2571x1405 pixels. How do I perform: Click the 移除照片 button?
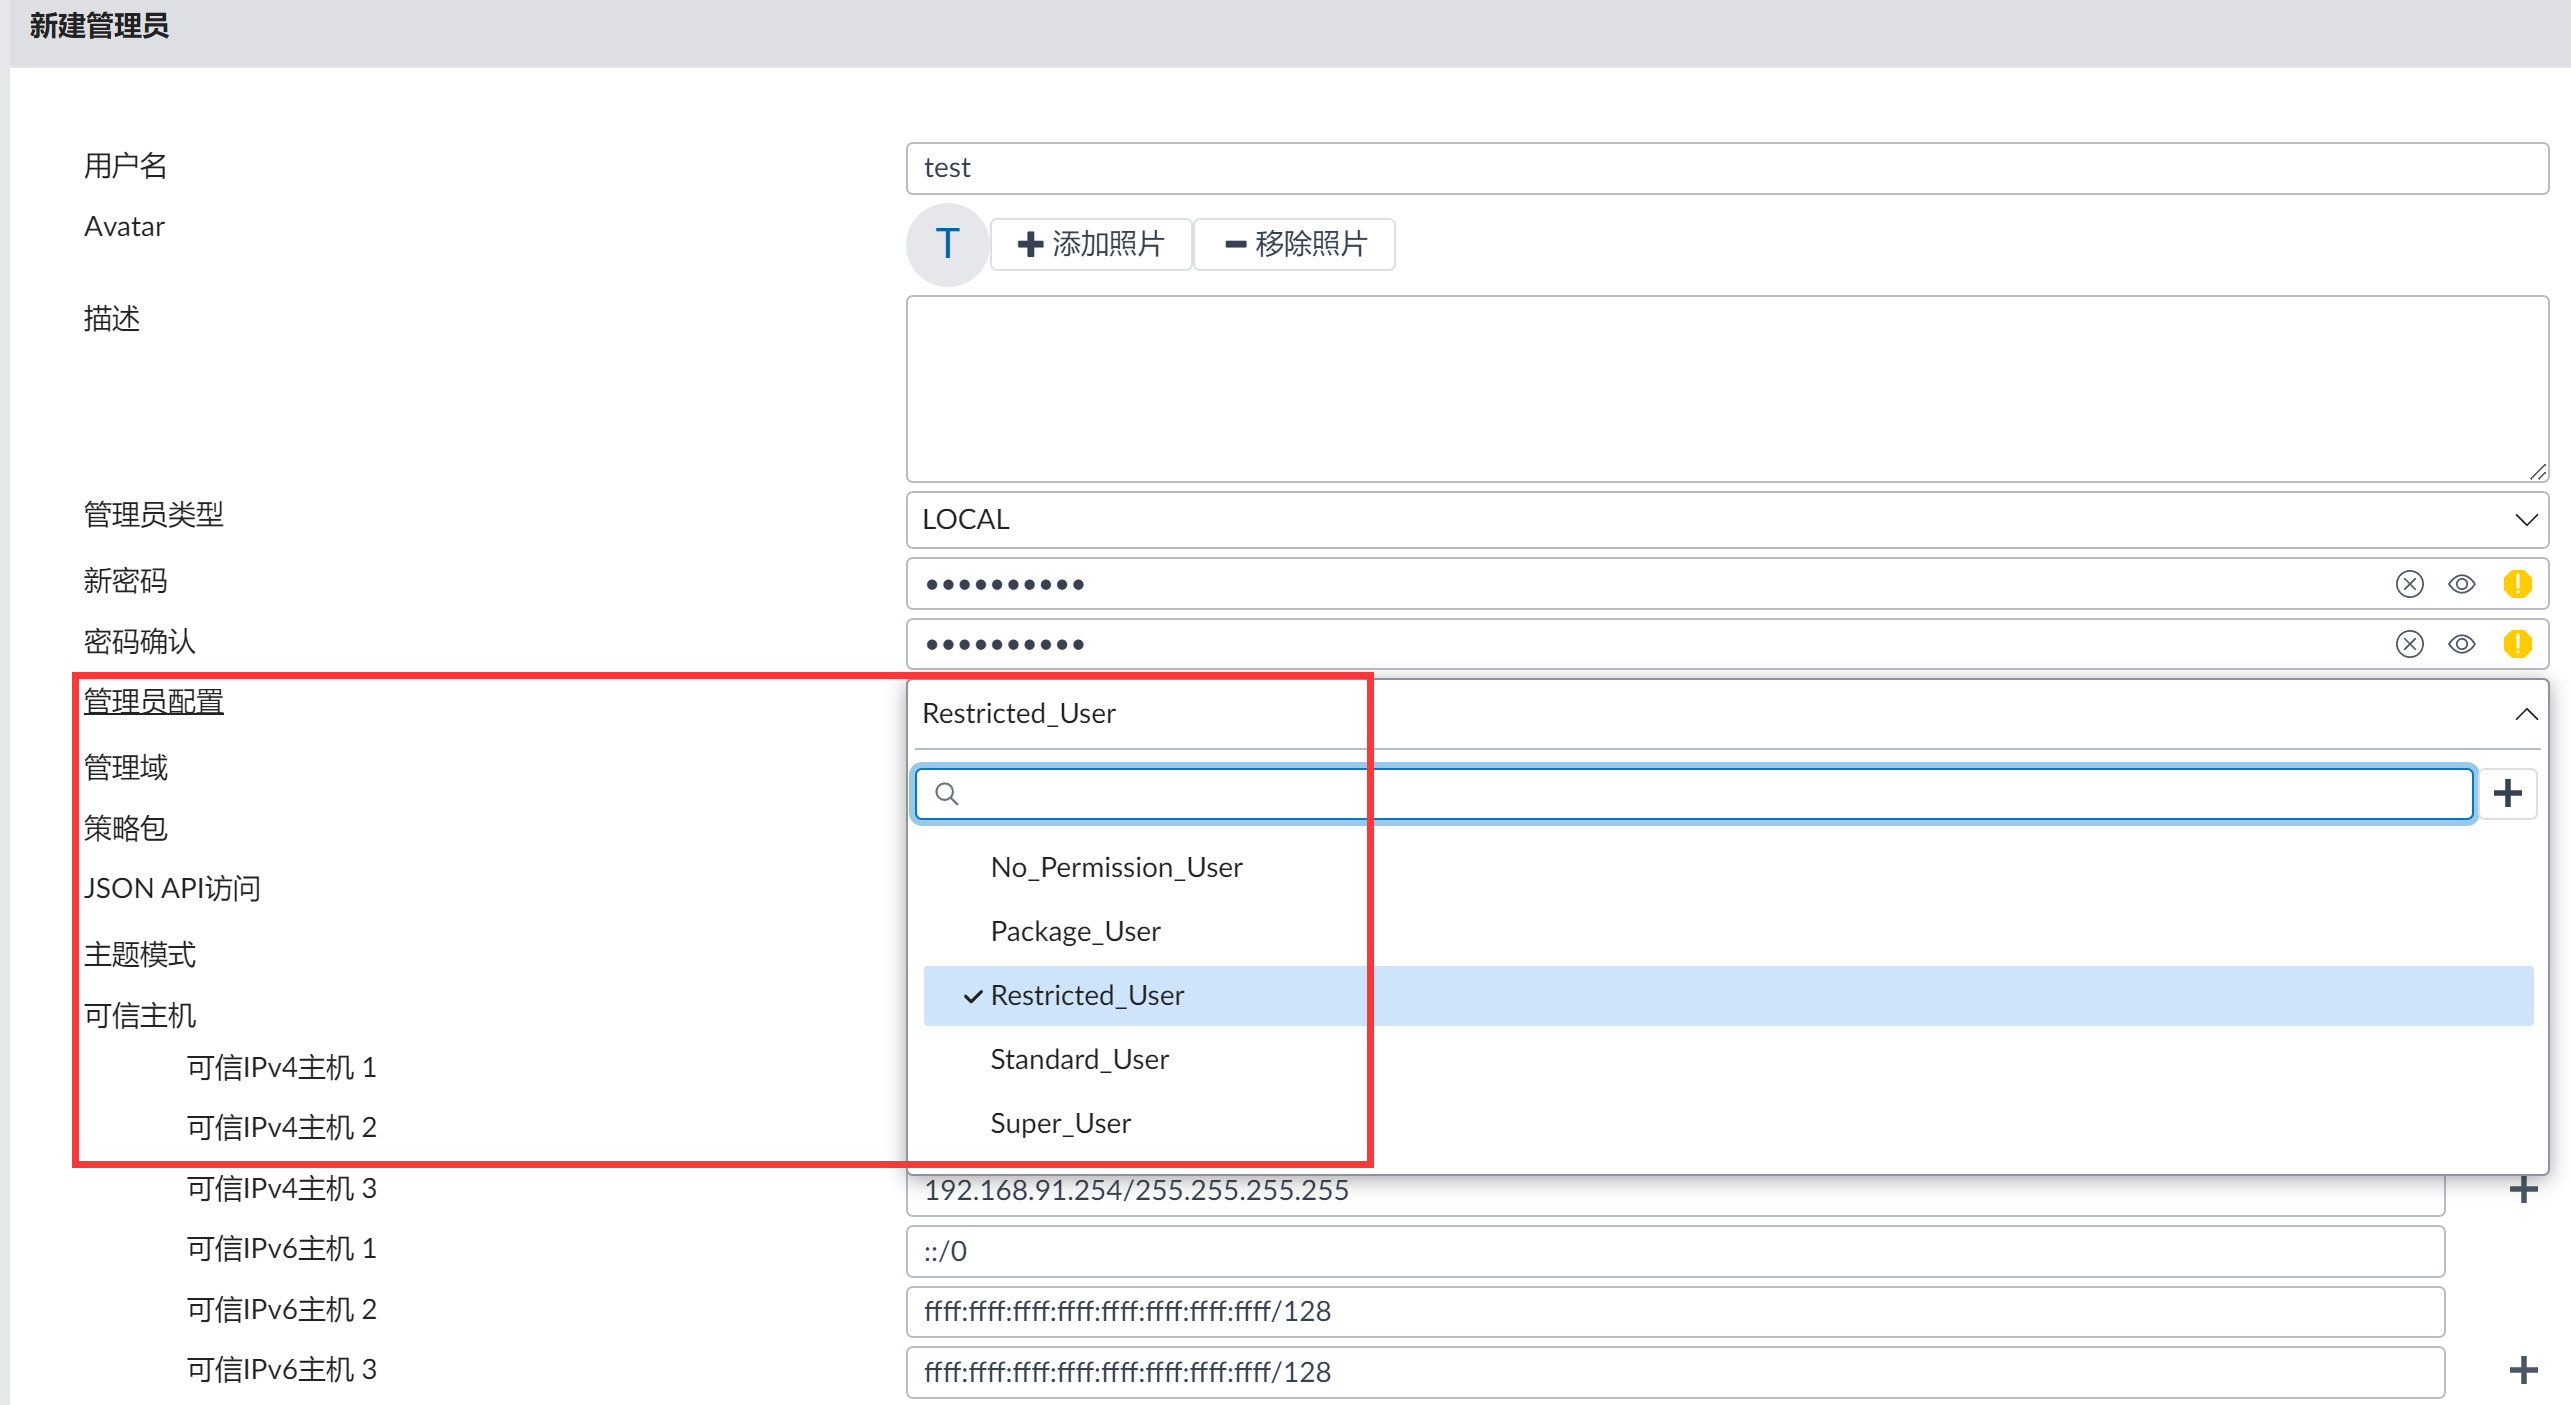point(1295,244)
